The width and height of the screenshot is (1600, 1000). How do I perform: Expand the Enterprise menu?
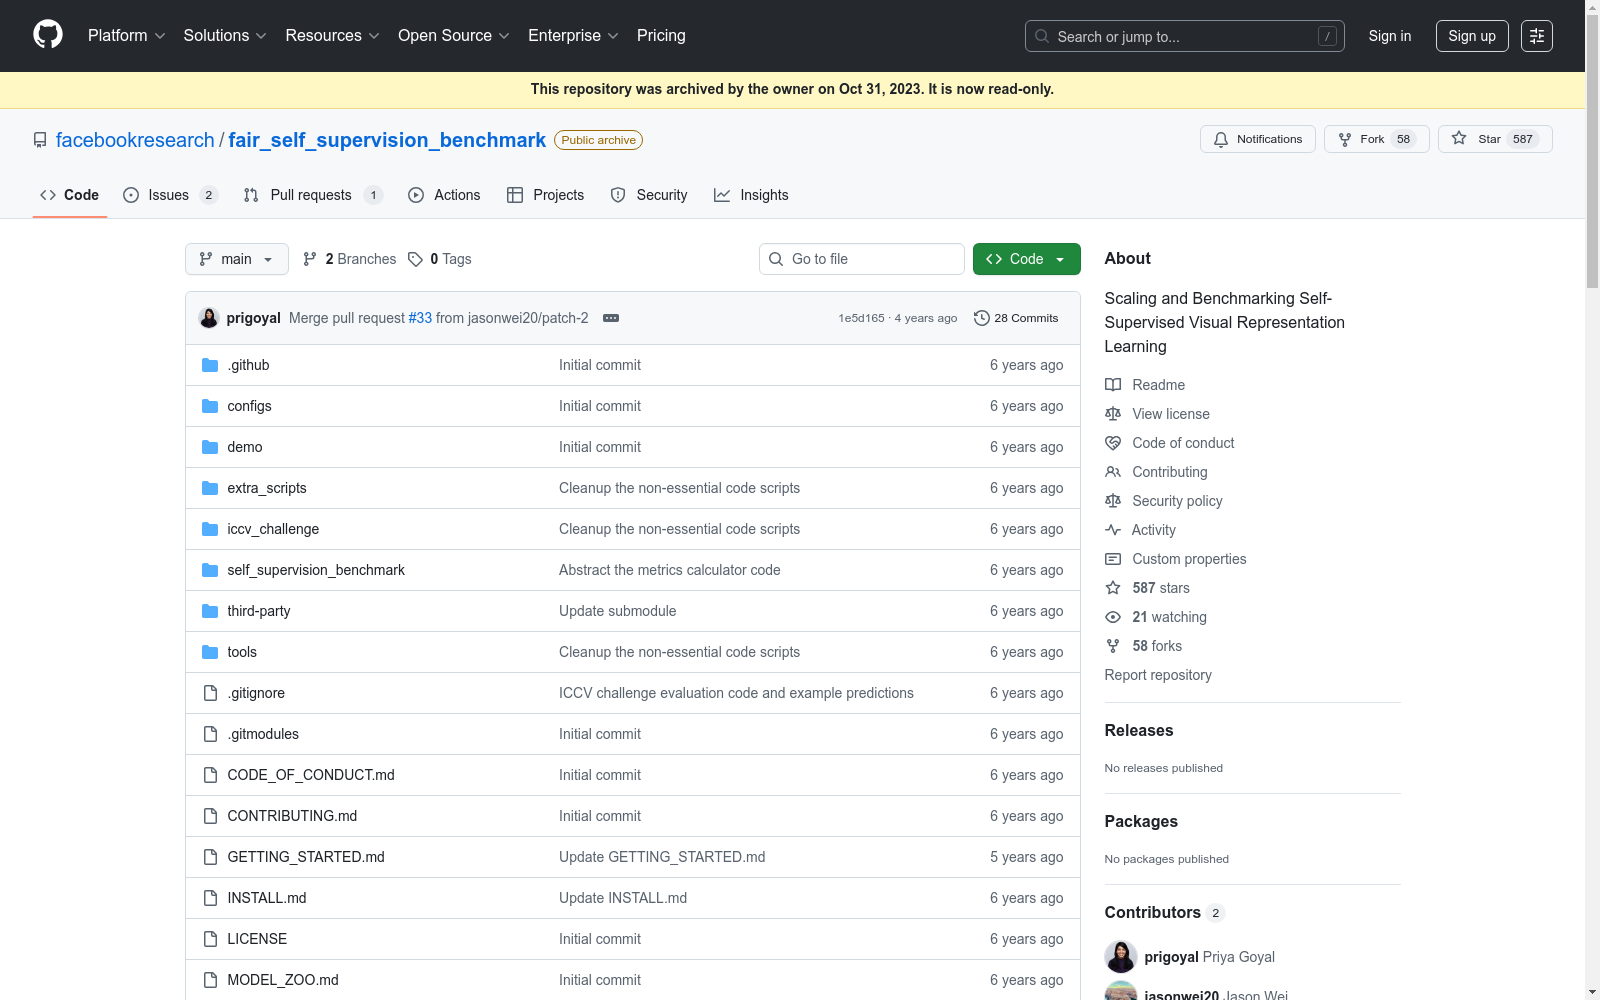[x=573, y=36]
